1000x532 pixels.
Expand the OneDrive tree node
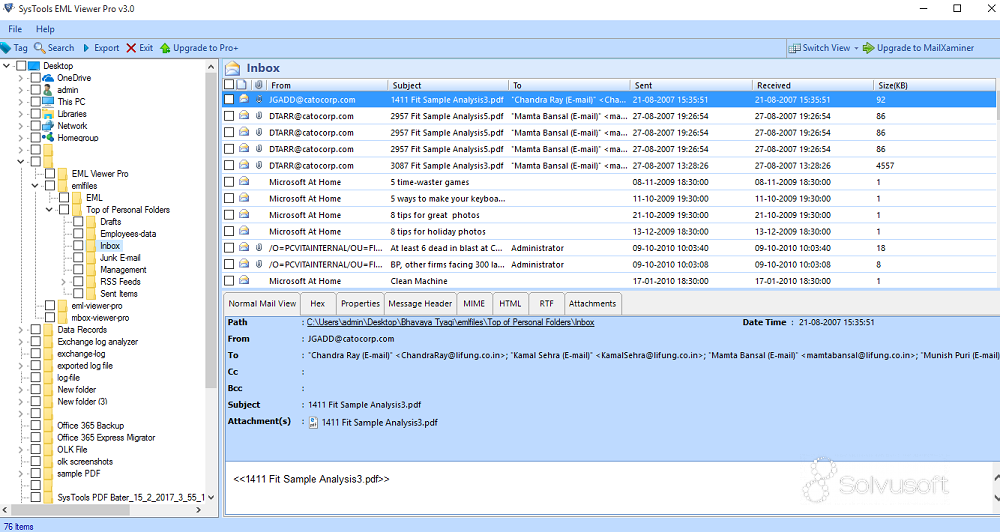click(x=20, y=78)
